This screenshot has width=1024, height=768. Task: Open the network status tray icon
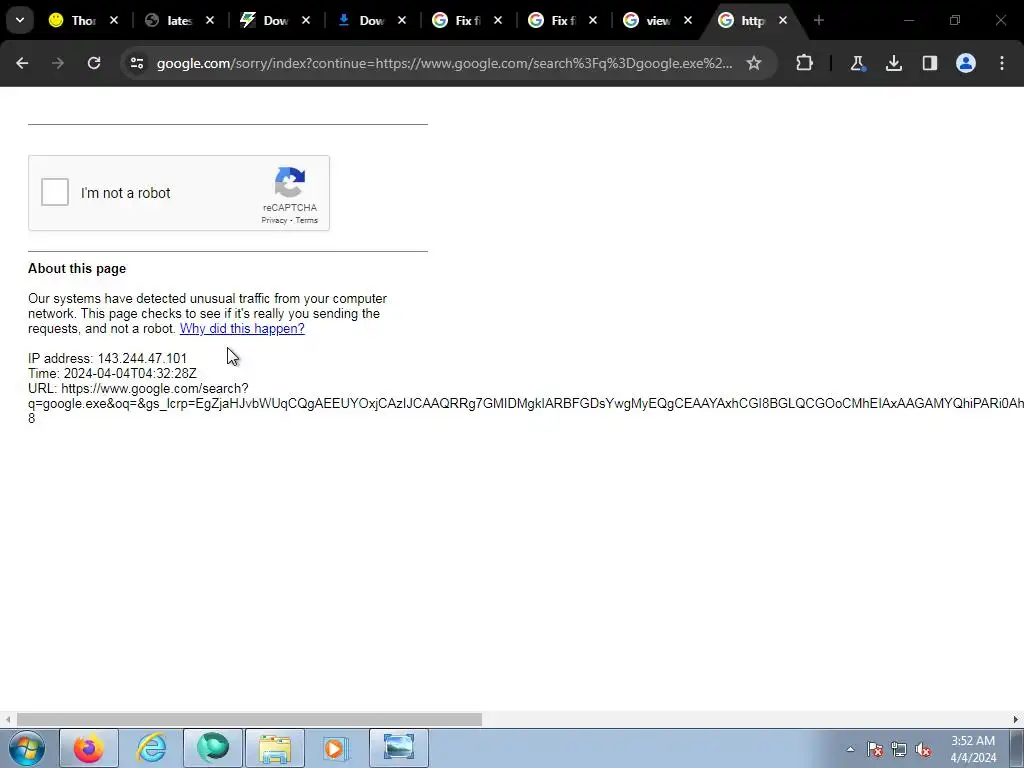899,749
